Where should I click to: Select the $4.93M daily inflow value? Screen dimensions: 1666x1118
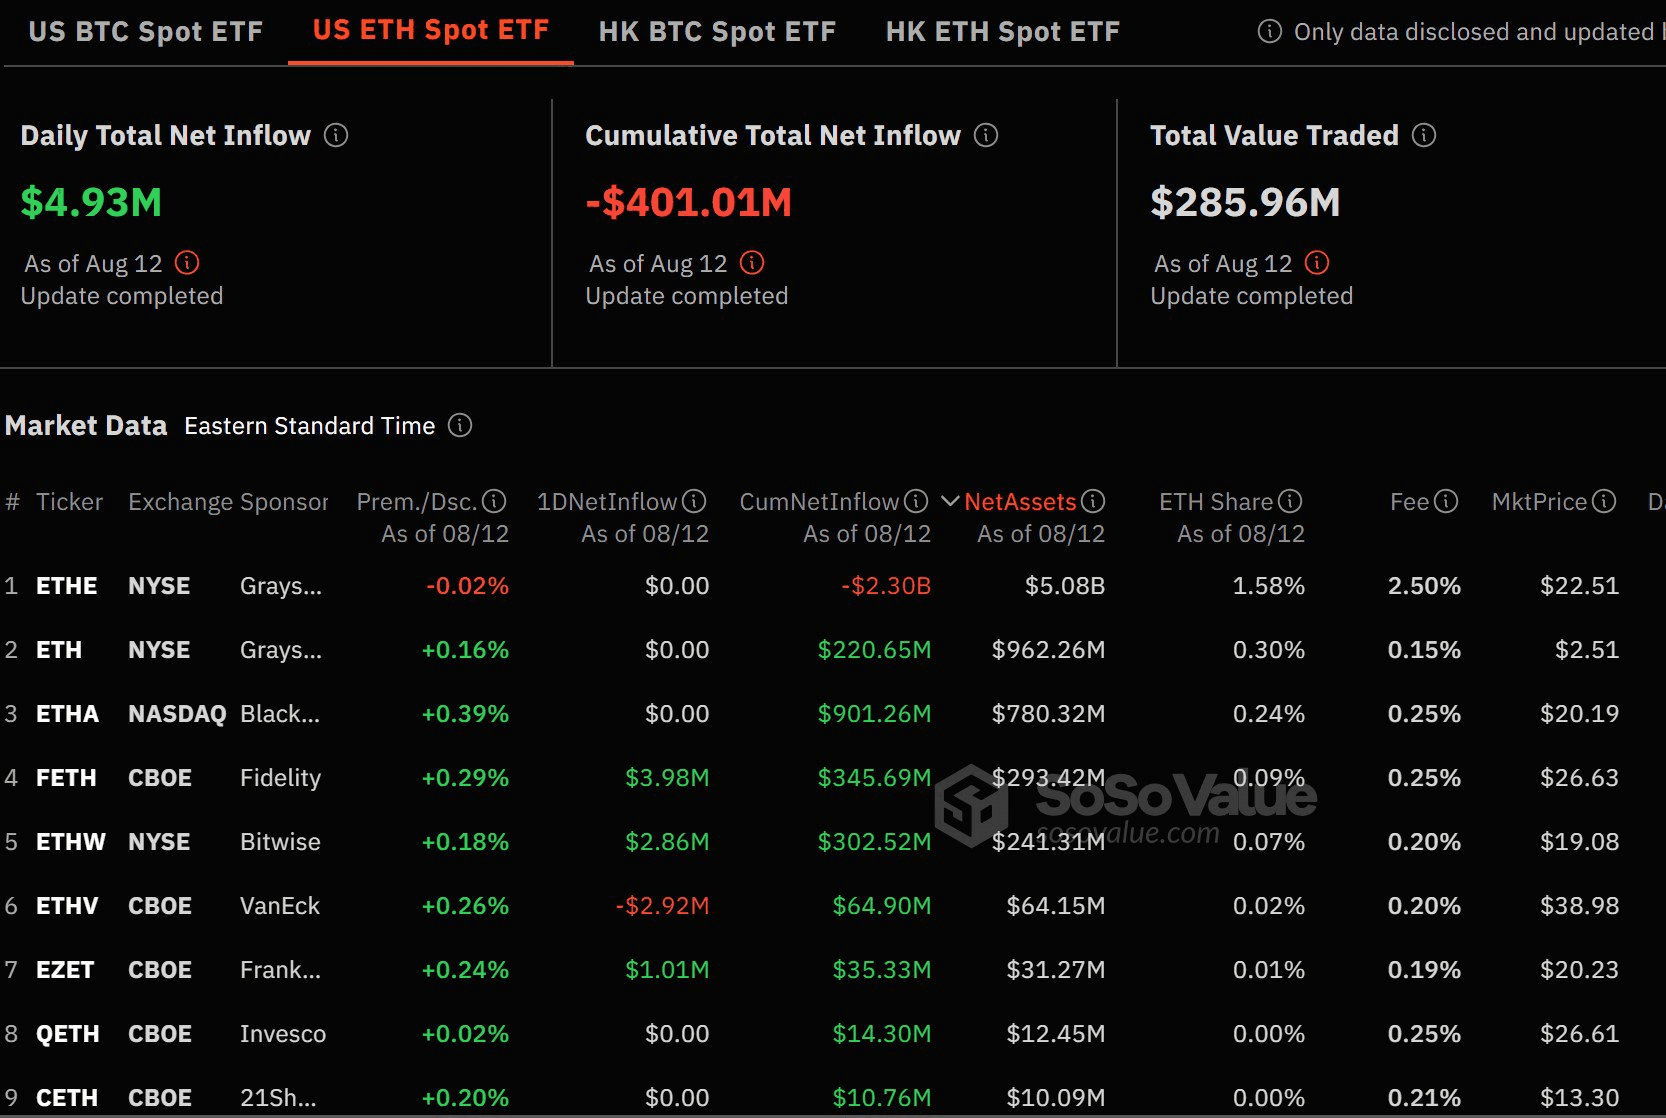[x=91, y=202]
